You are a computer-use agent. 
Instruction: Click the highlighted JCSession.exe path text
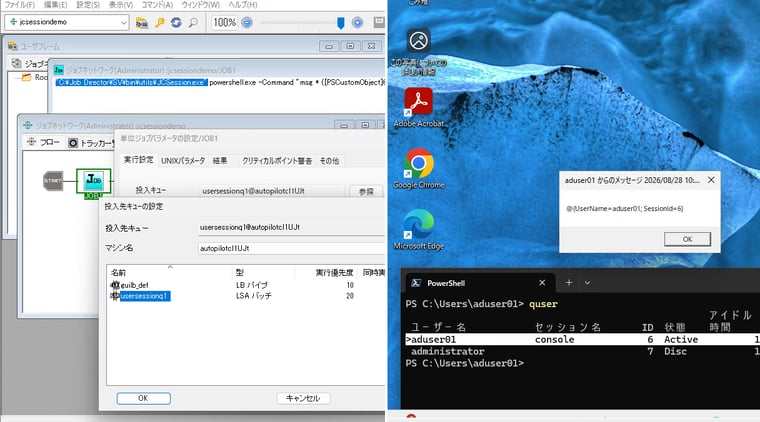click(131, 82)
